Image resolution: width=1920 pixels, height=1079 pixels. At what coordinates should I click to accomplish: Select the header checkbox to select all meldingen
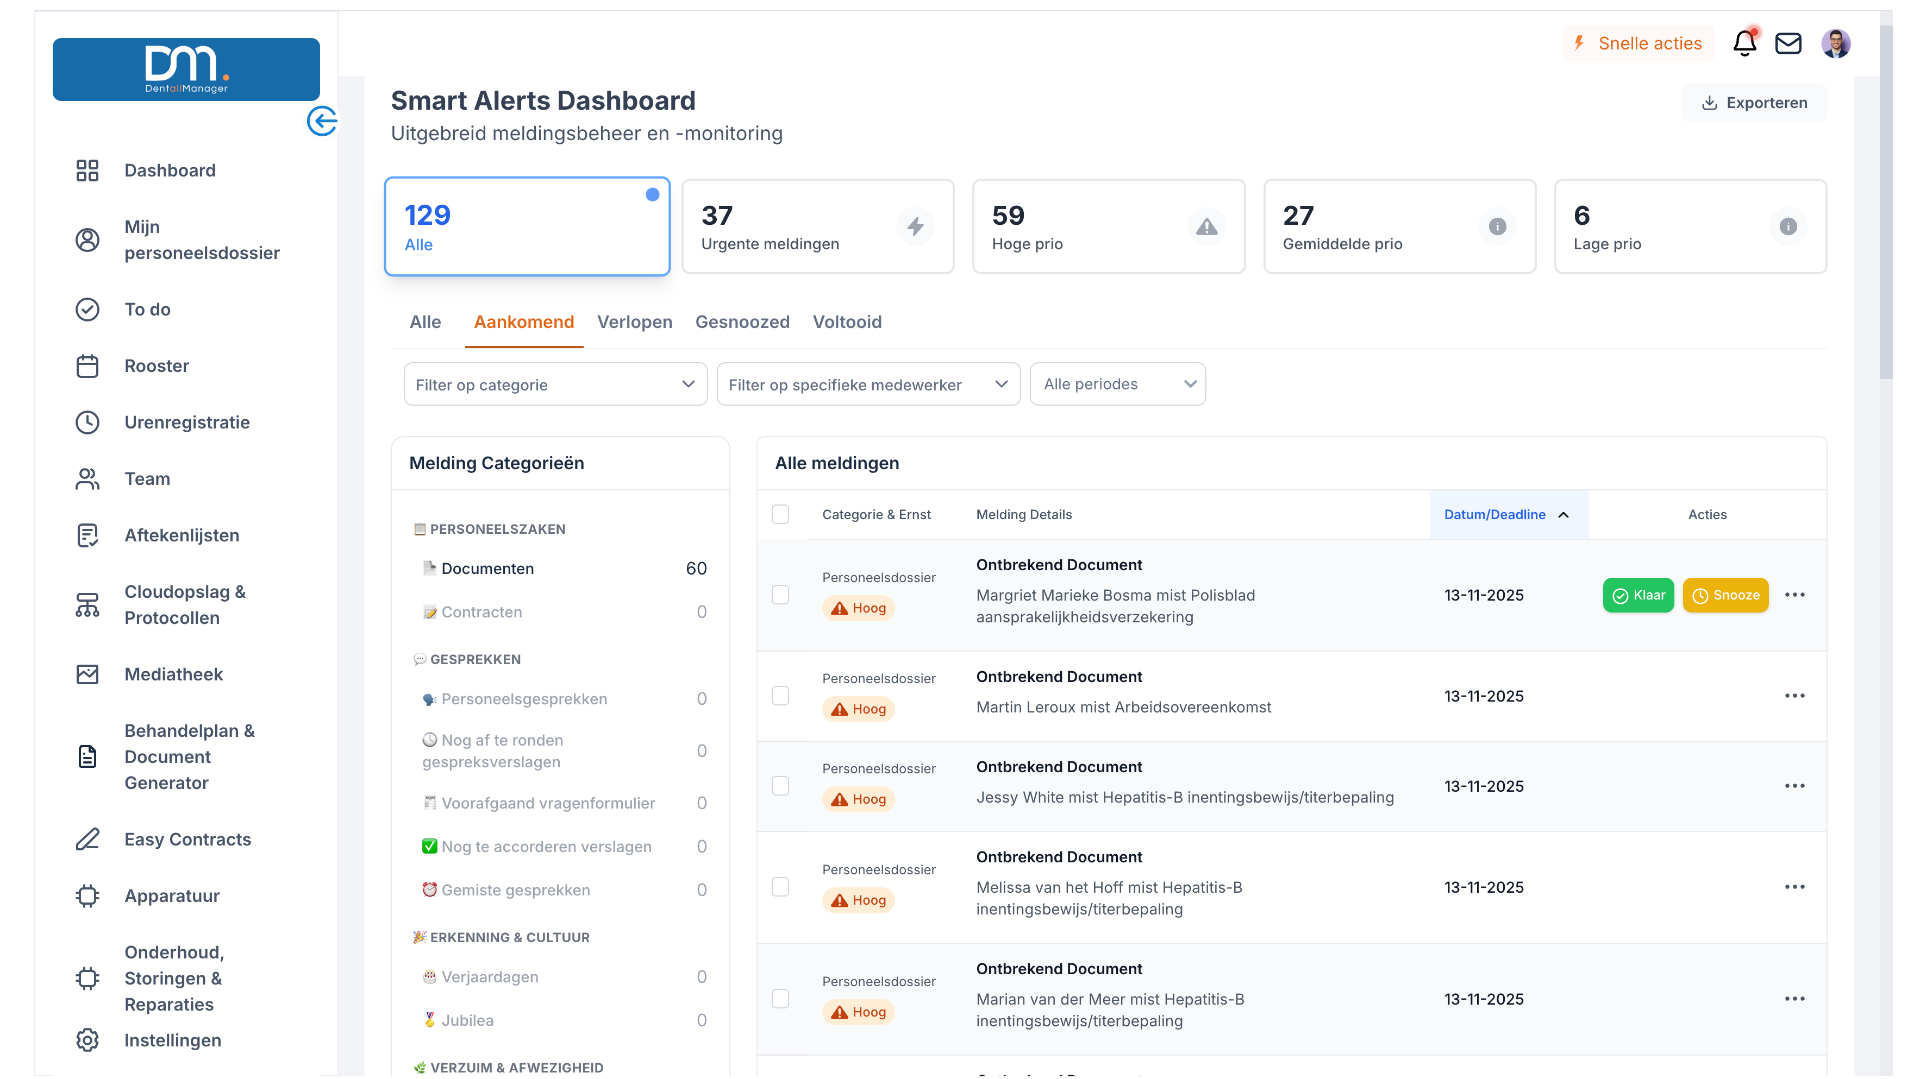click(x=781, y=514)
